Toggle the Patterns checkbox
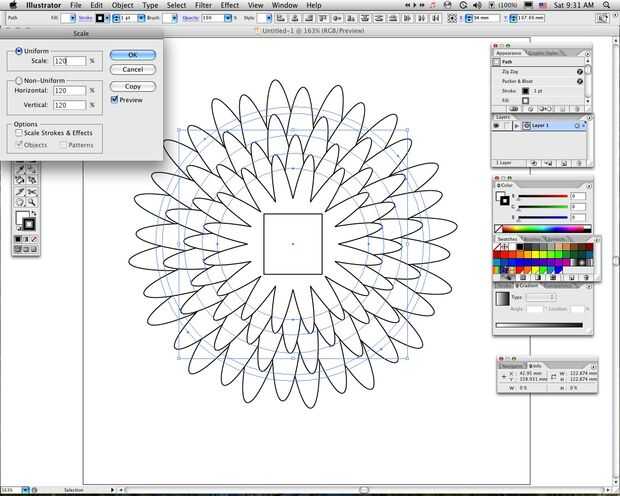This screenshot has height=496, width=620. [x=63, y=145]
